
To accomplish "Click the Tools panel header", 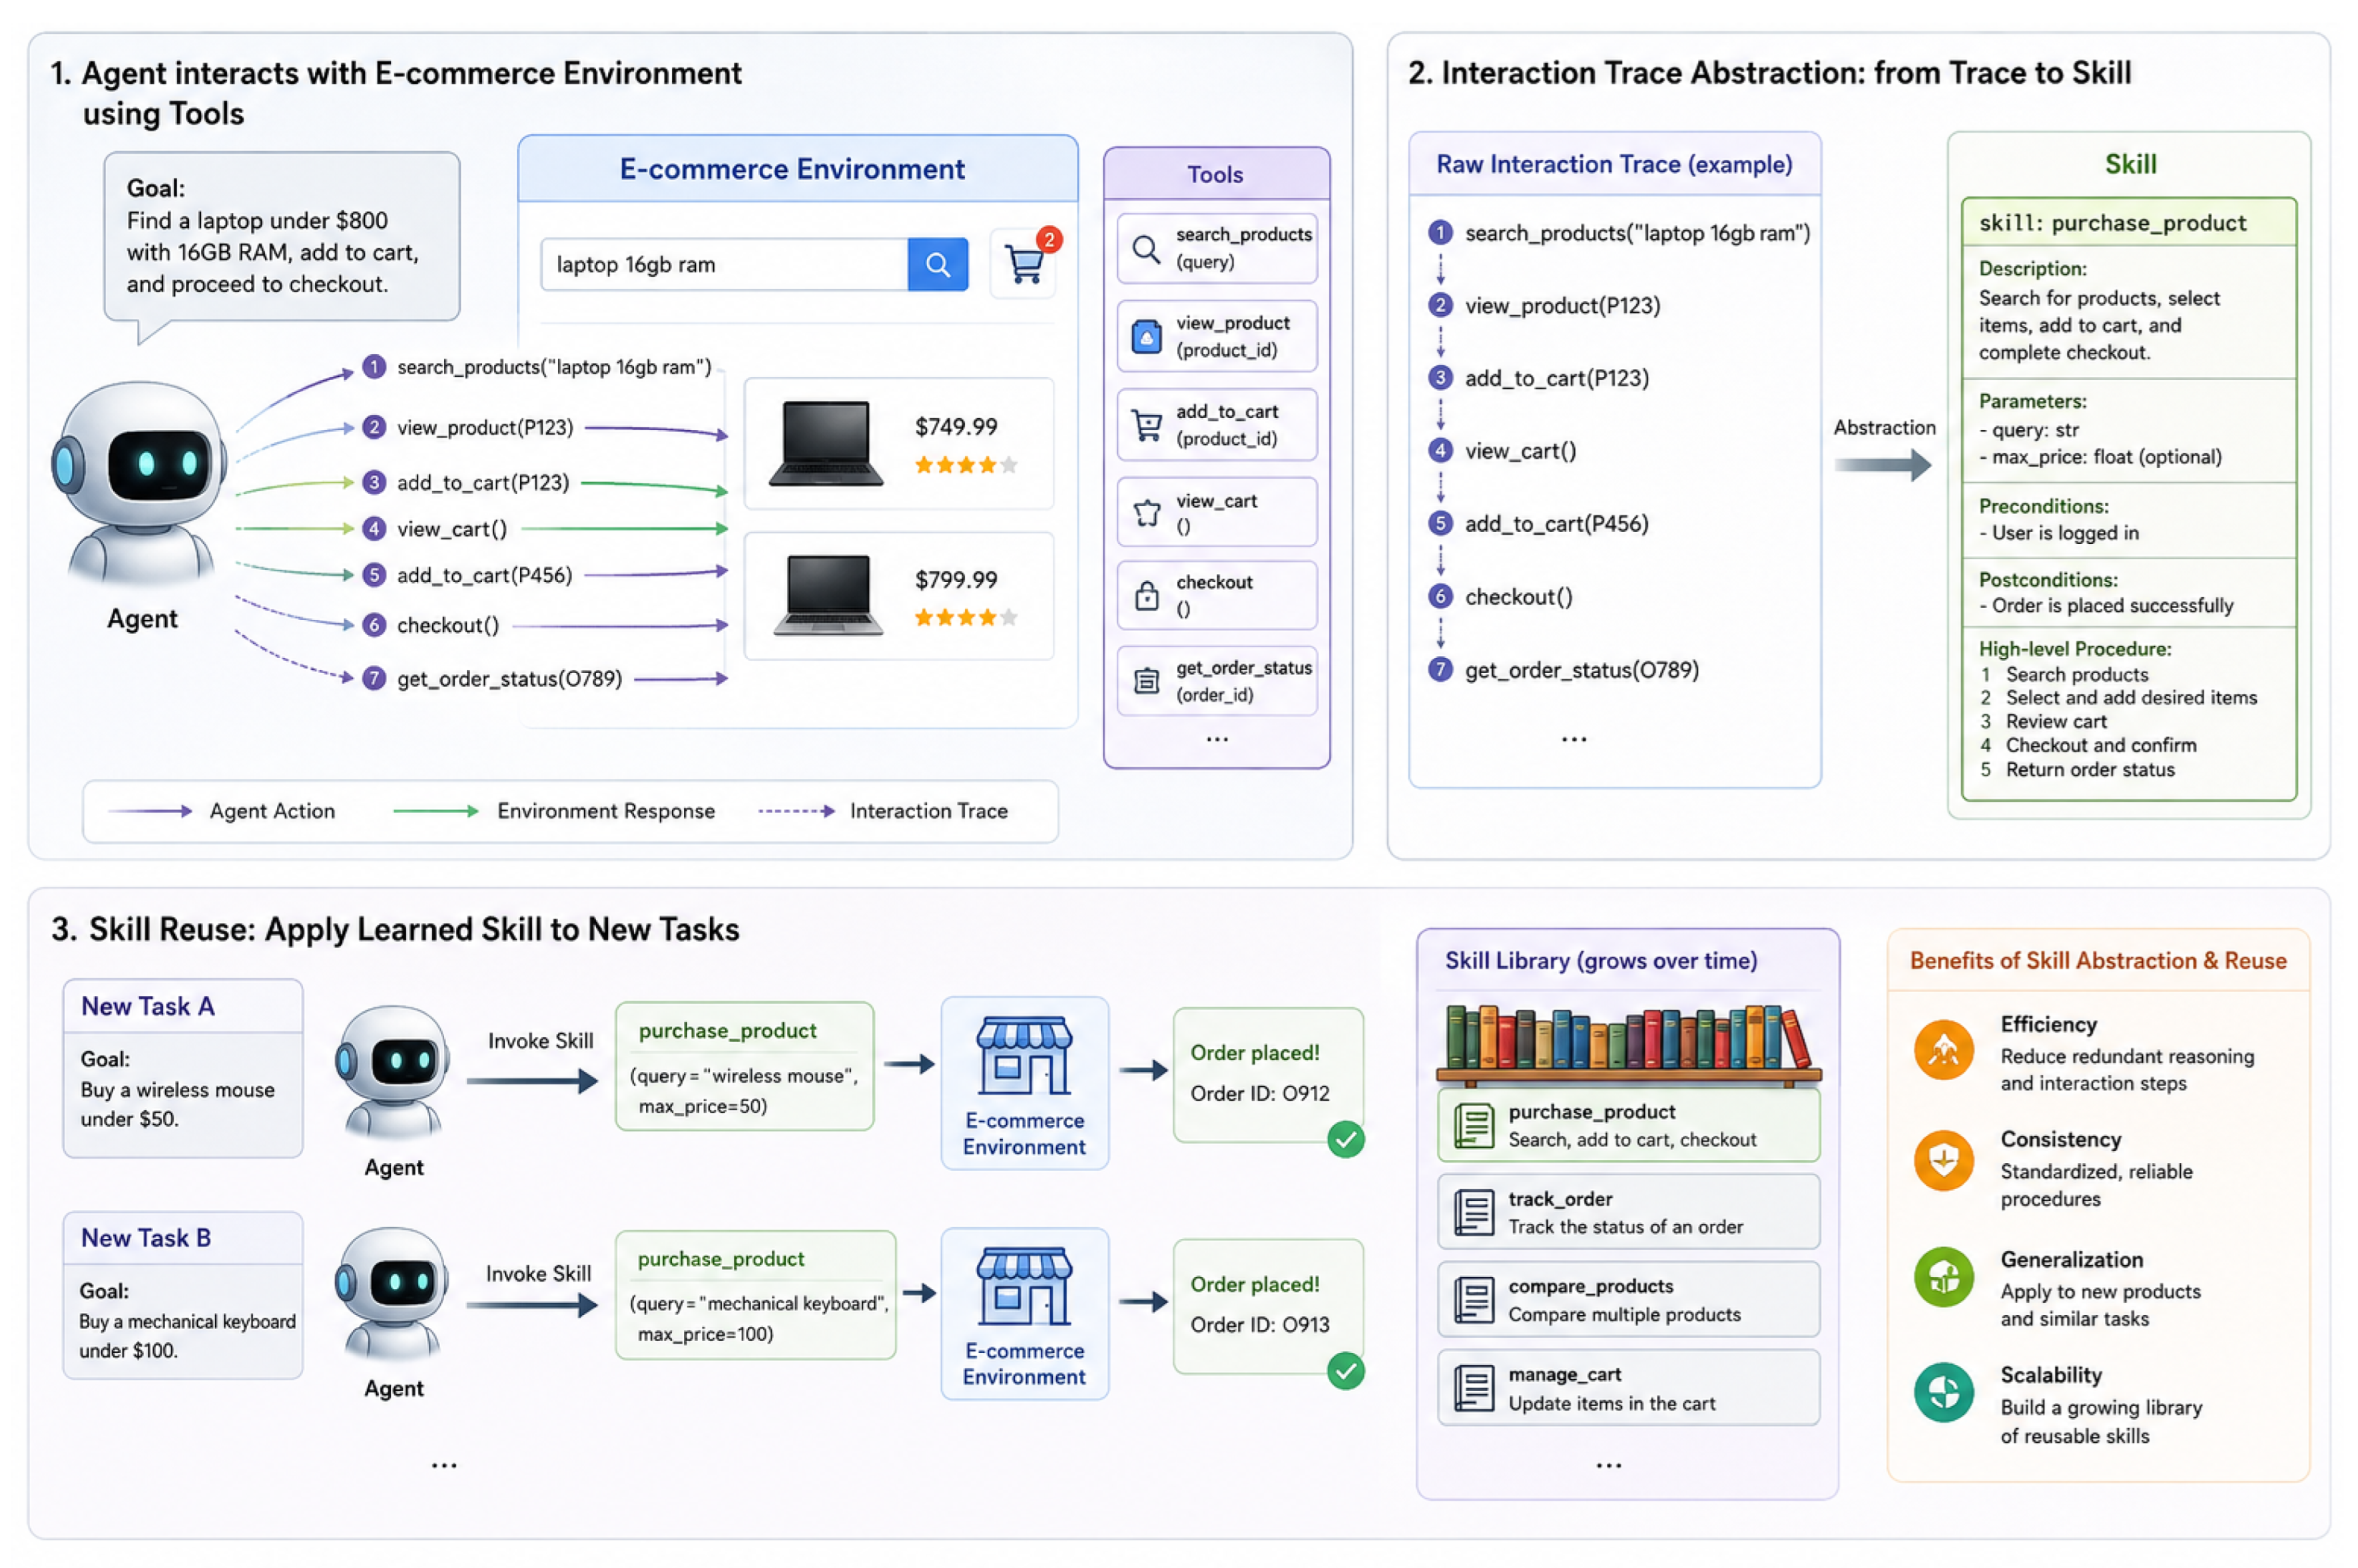I will tap(1215, 174).
